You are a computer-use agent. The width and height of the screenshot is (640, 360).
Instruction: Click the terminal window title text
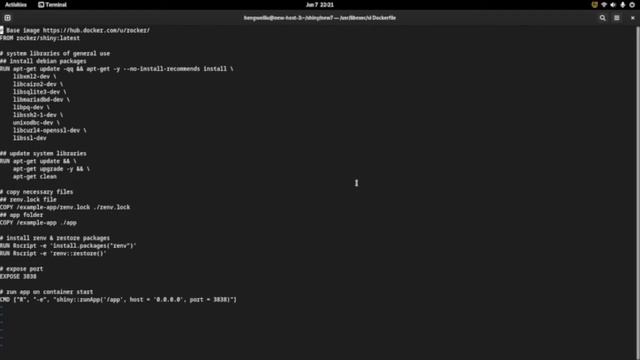[x=320, y=18]
